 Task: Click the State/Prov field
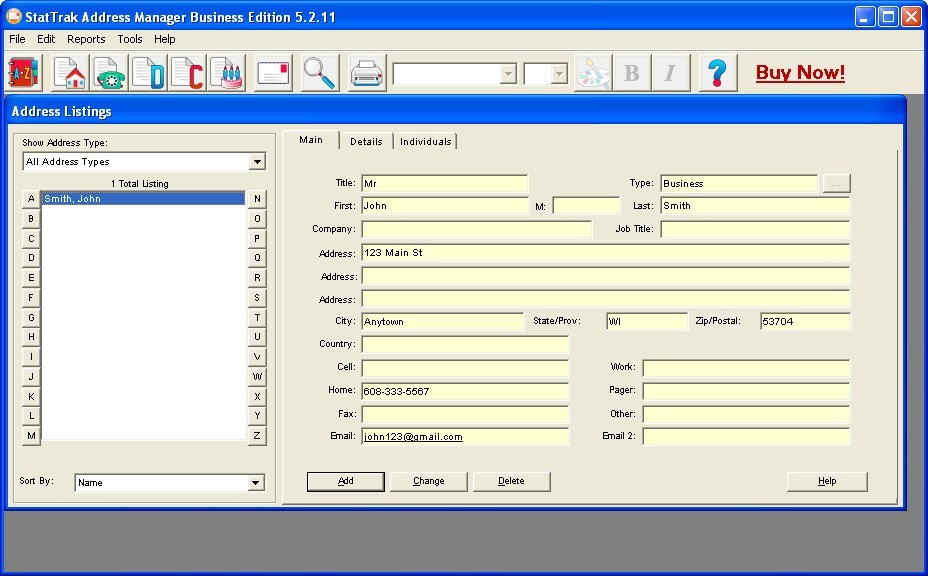(x=647, y=321)
